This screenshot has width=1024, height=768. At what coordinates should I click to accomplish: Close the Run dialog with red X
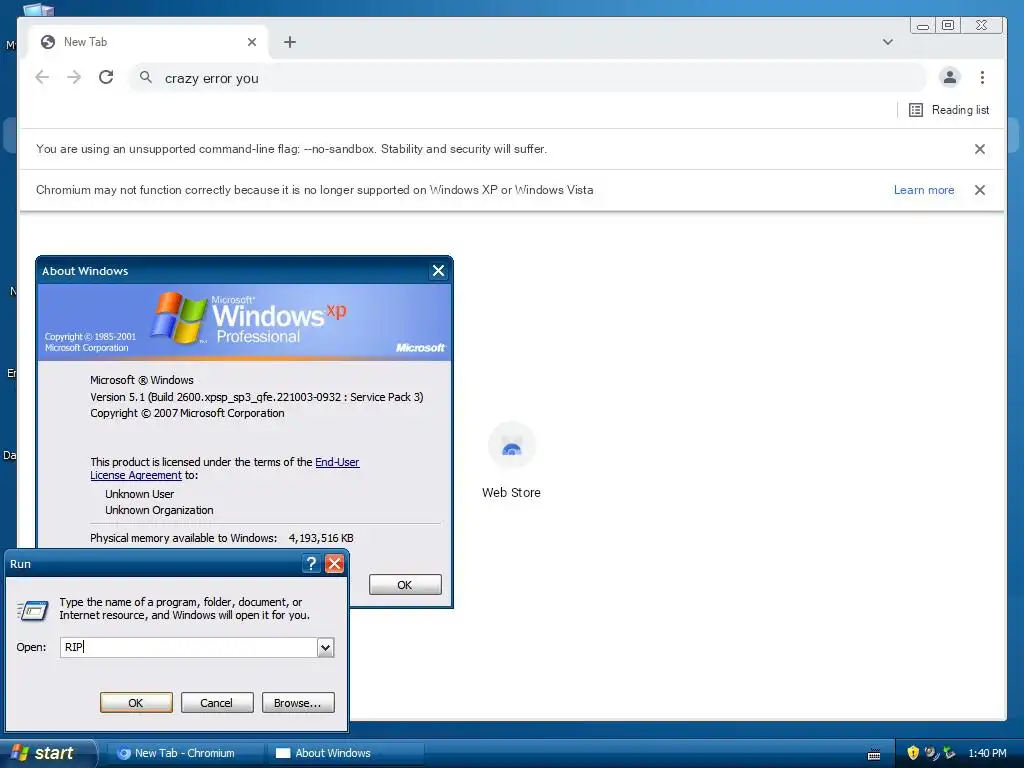(334, 564)
